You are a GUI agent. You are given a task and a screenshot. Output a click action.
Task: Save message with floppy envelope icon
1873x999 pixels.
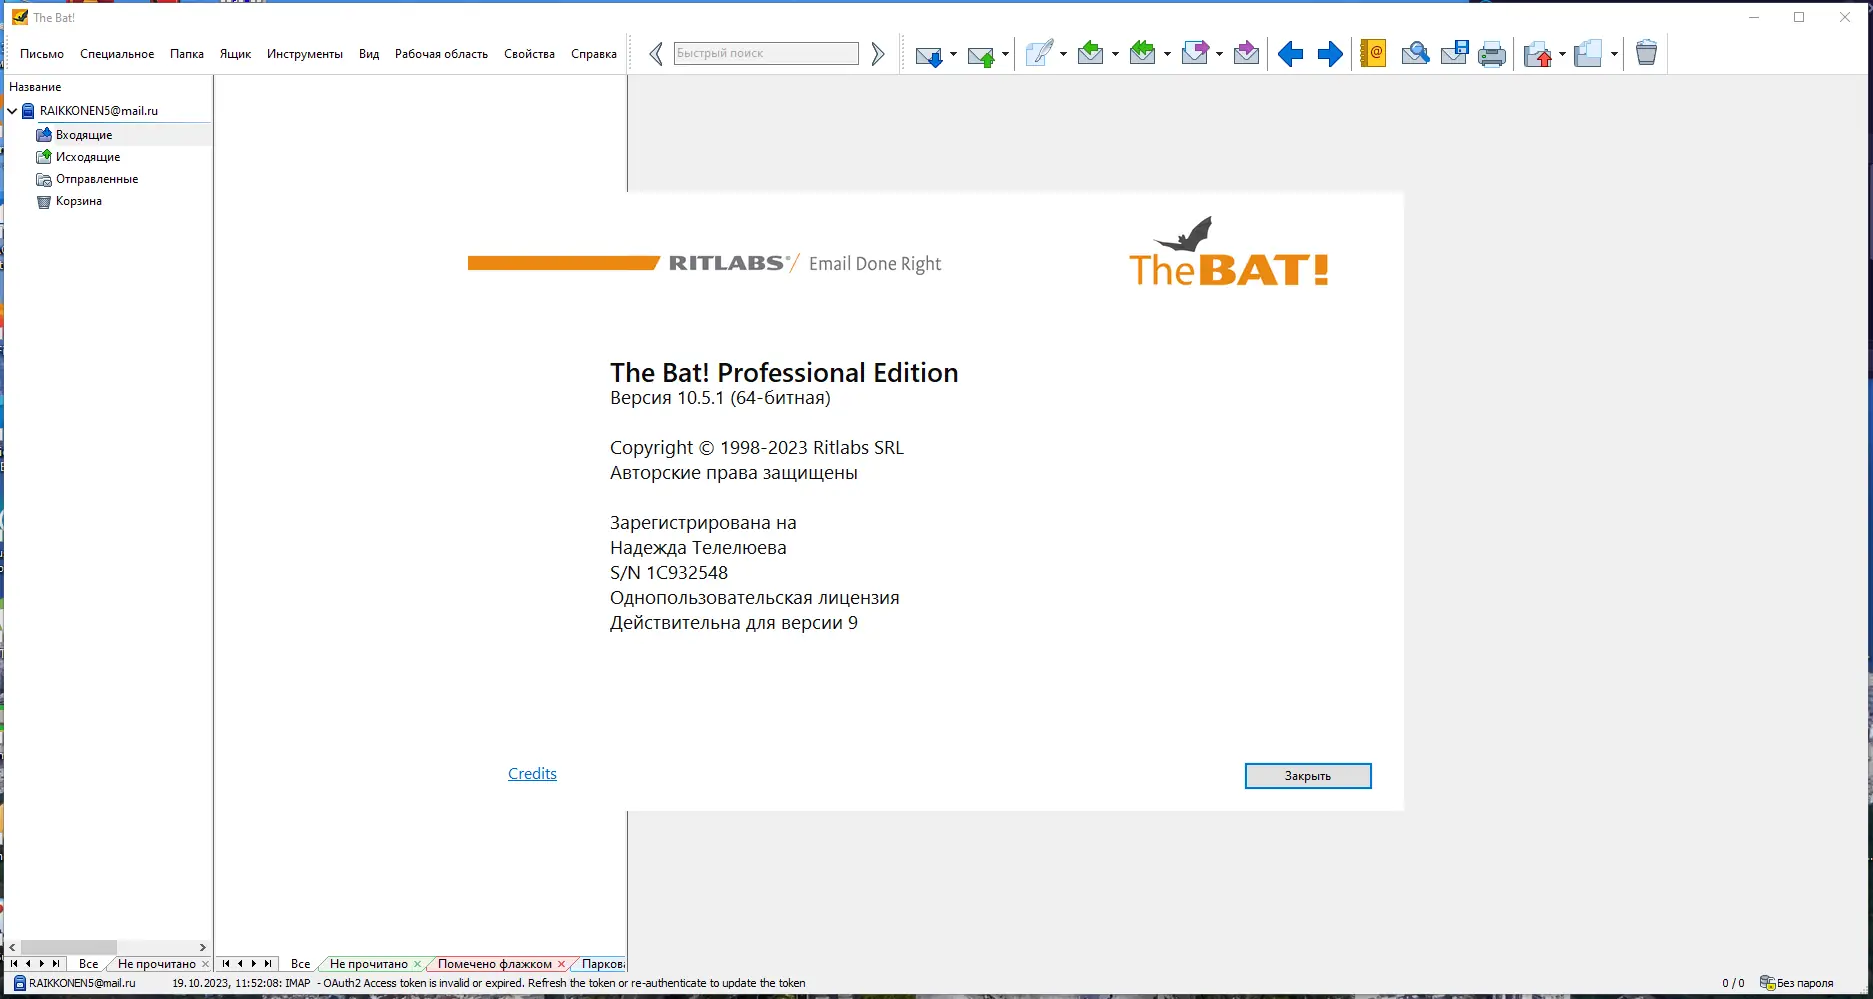click(1455, 53)
